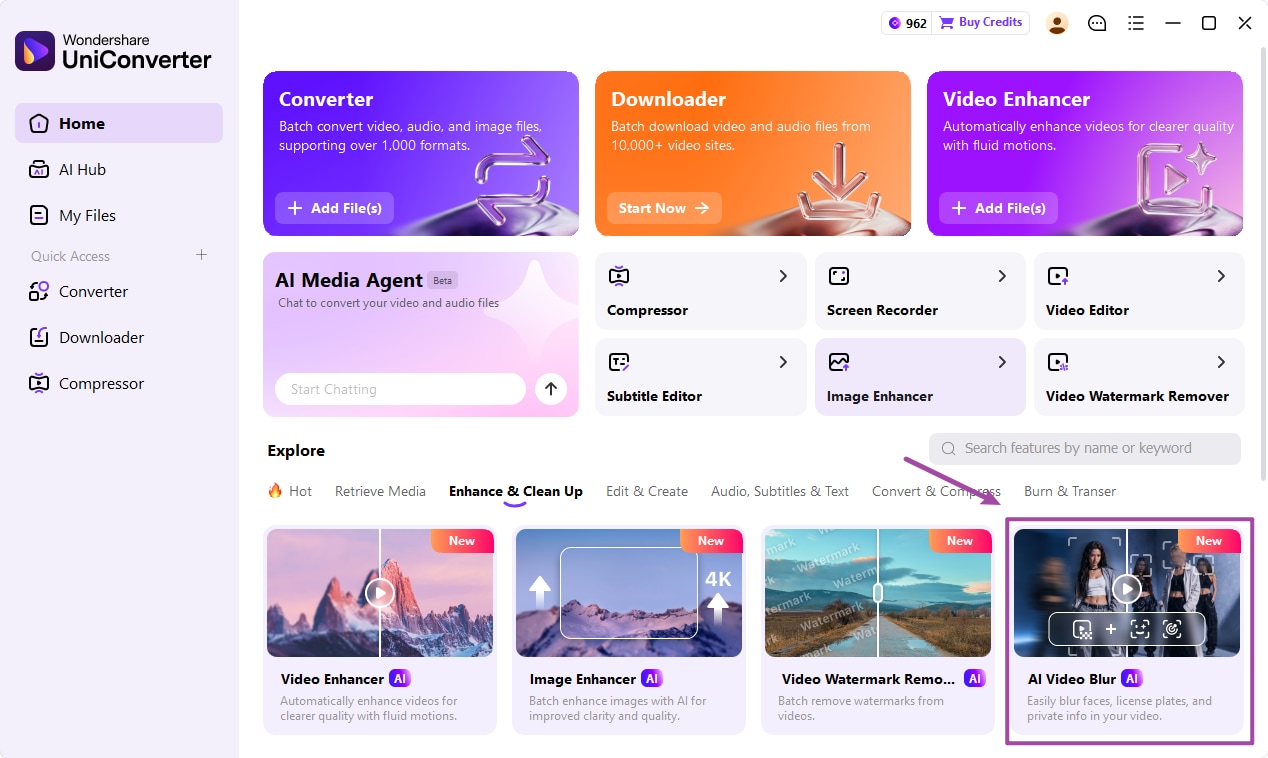Viewport: 1268px width, 758px height.
Task: Send chat using the arrow-up button
Action: (551, 389)
